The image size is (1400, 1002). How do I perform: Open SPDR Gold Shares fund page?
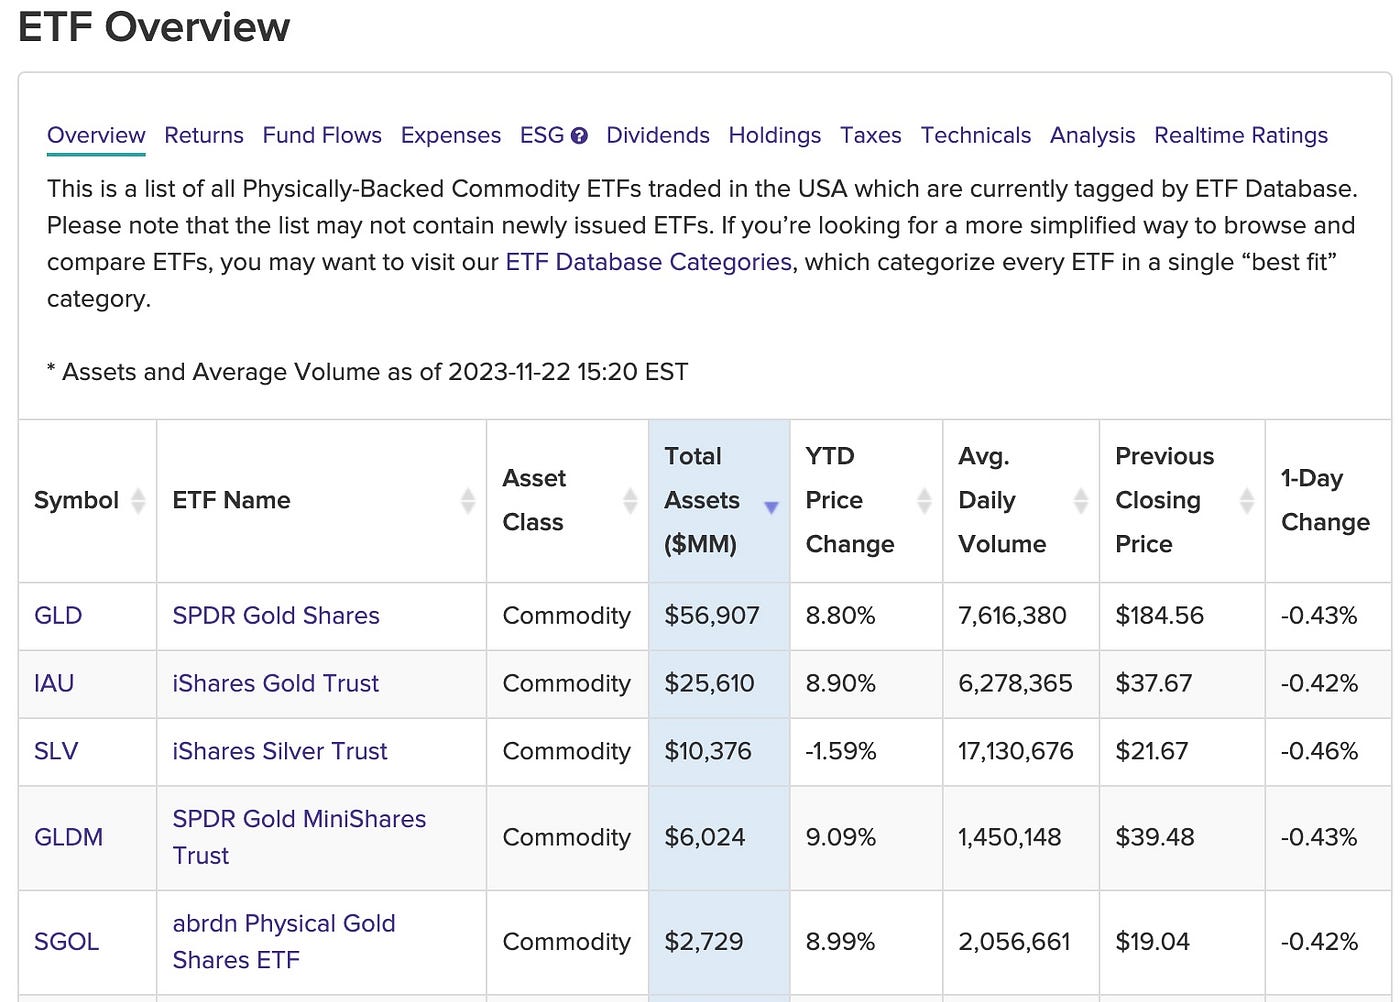pos(276,615)
